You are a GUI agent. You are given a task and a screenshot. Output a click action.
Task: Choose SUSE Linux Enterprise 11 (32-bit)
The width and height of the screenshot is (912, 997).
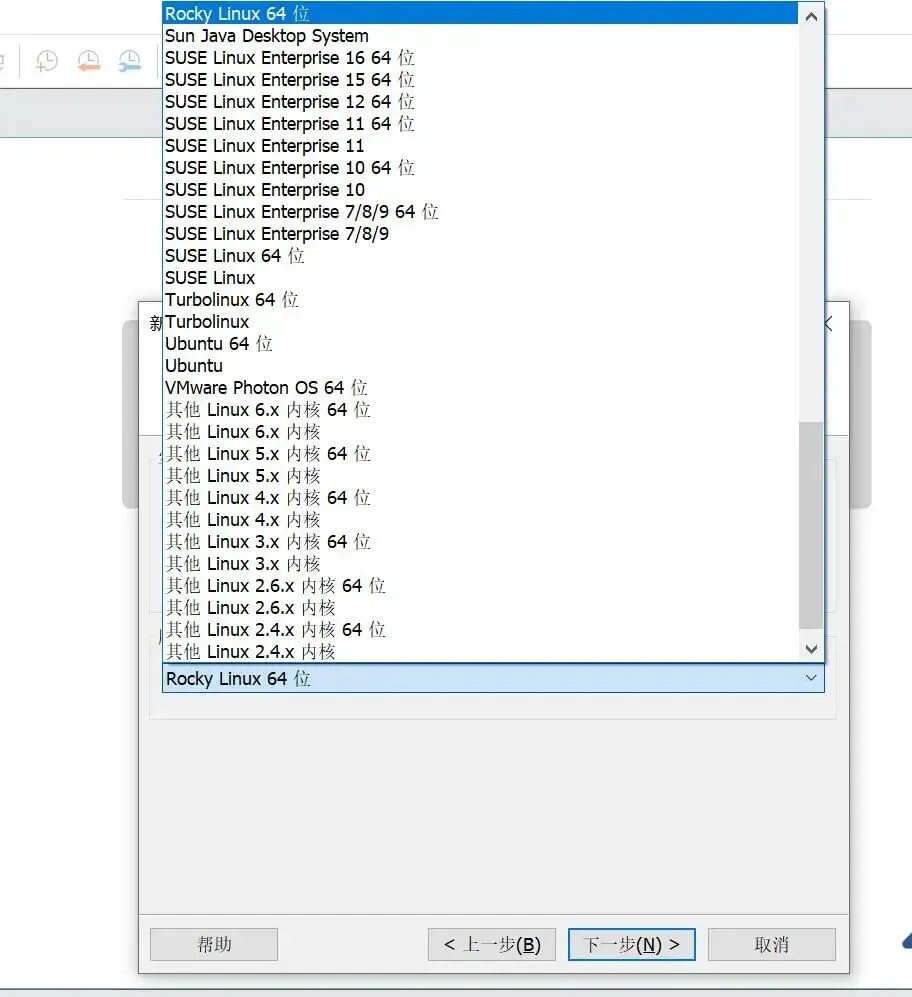pyautogui.click(x=480, y=146)
